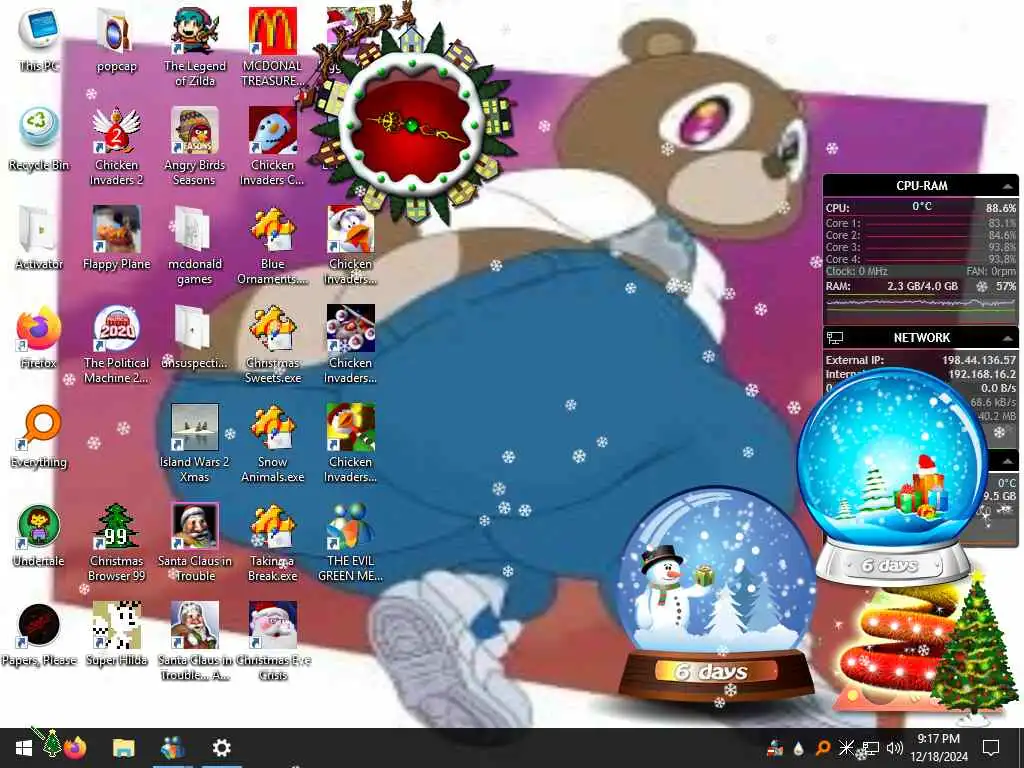Launch the Santa Claus in Trouble shortcut
The width and height of the screenshot is (1024, 768).
click(x=195, y=542)
